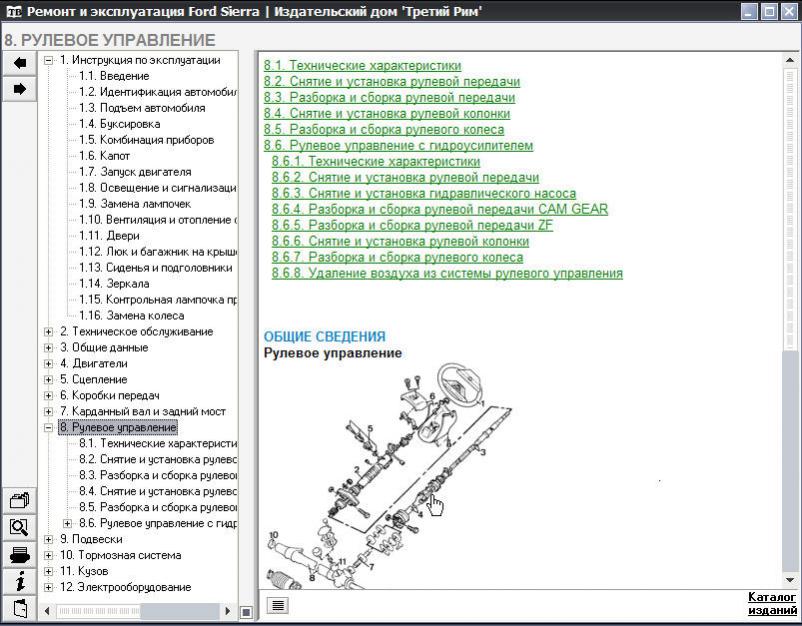Click the printer icon to print
Screen dimensions: 802x626
point(19,554)
